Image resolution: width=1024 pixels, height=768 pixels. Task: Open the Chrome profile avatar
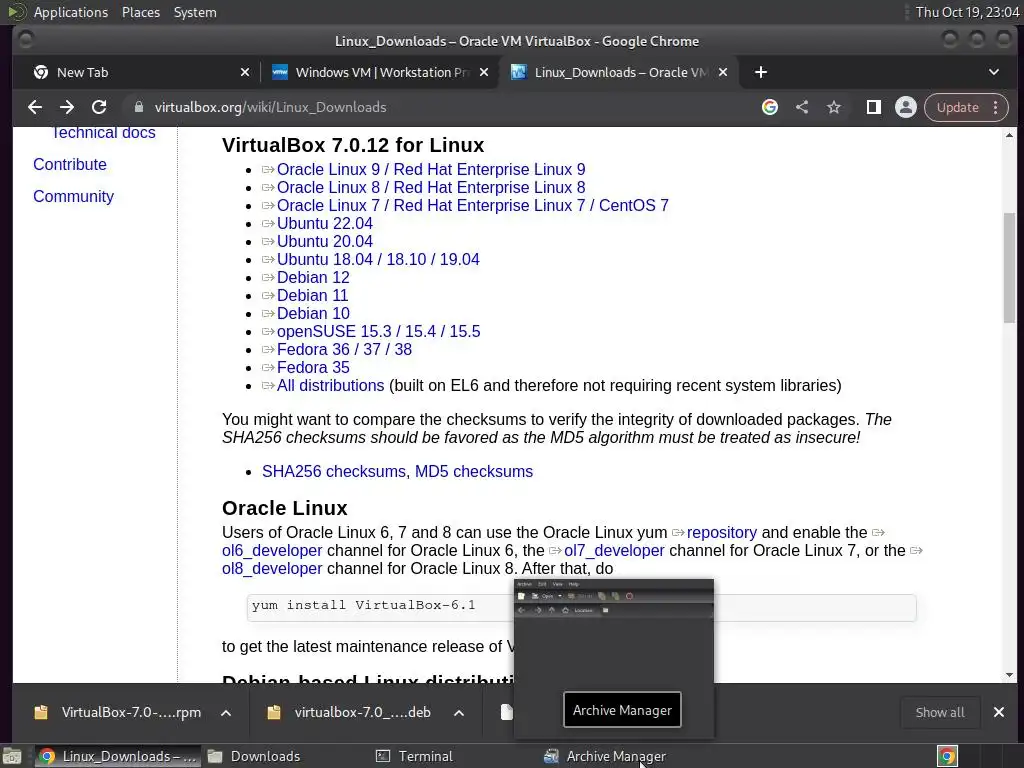[x=906, y=107]
